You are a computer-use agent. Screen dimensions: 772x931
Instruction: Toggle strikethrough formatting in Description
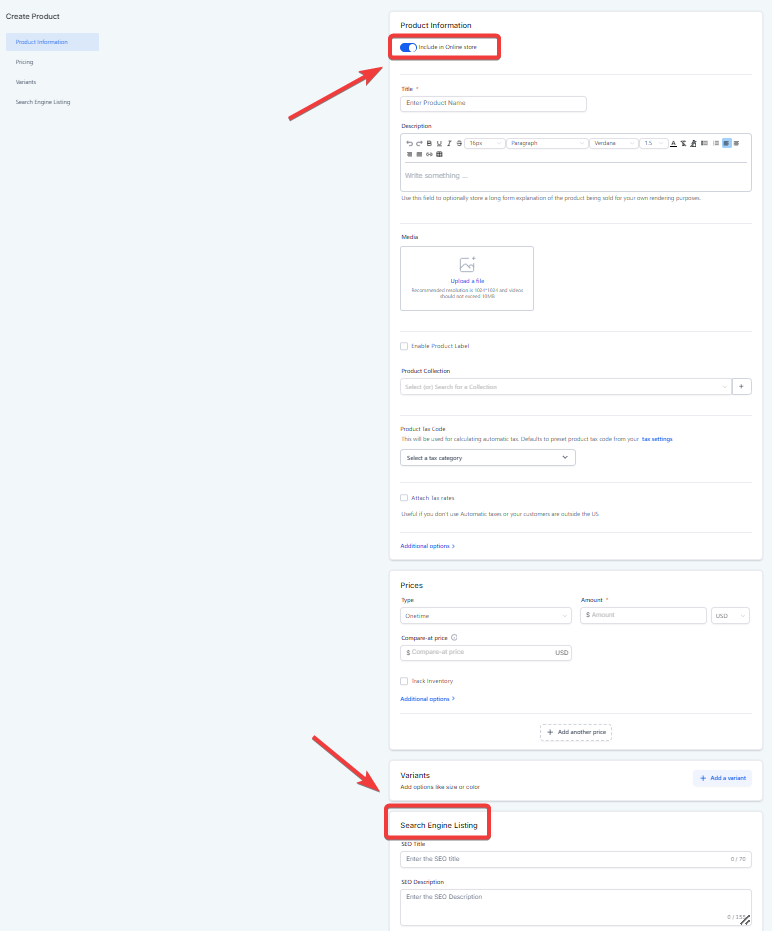459,143
